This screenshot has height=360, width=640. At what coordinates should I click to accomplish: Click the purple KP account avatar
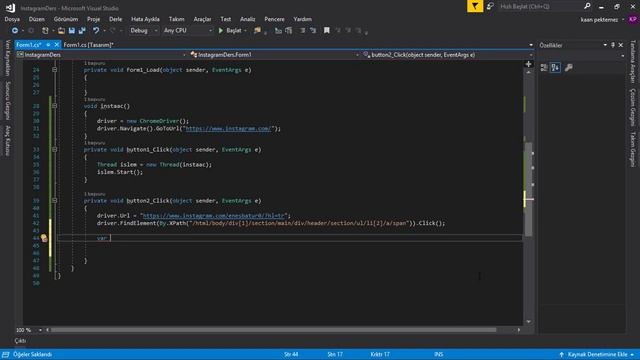point(633,19)
